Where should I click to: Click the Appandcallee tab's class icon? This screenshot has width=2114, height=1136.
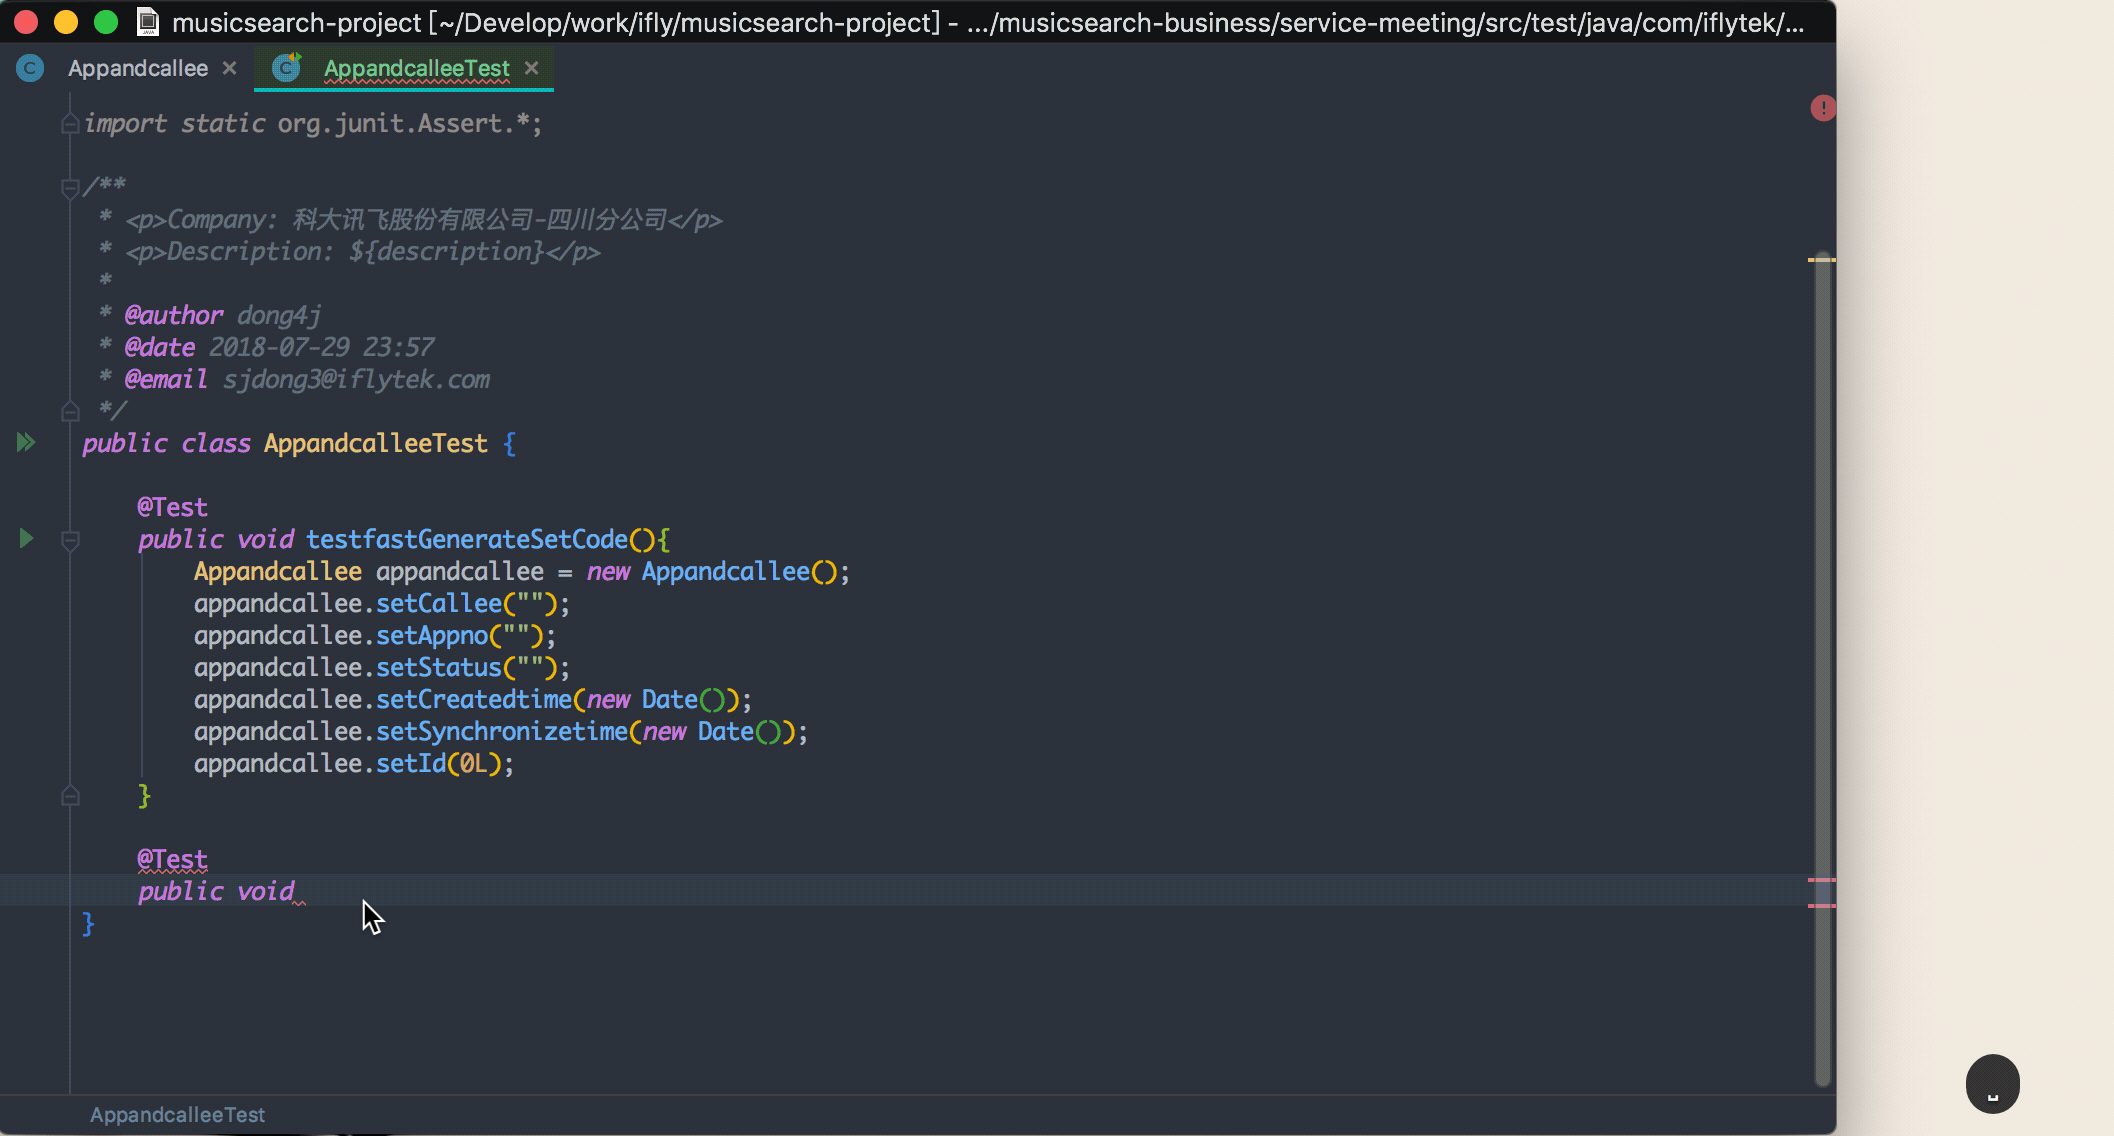coord(30,68)
